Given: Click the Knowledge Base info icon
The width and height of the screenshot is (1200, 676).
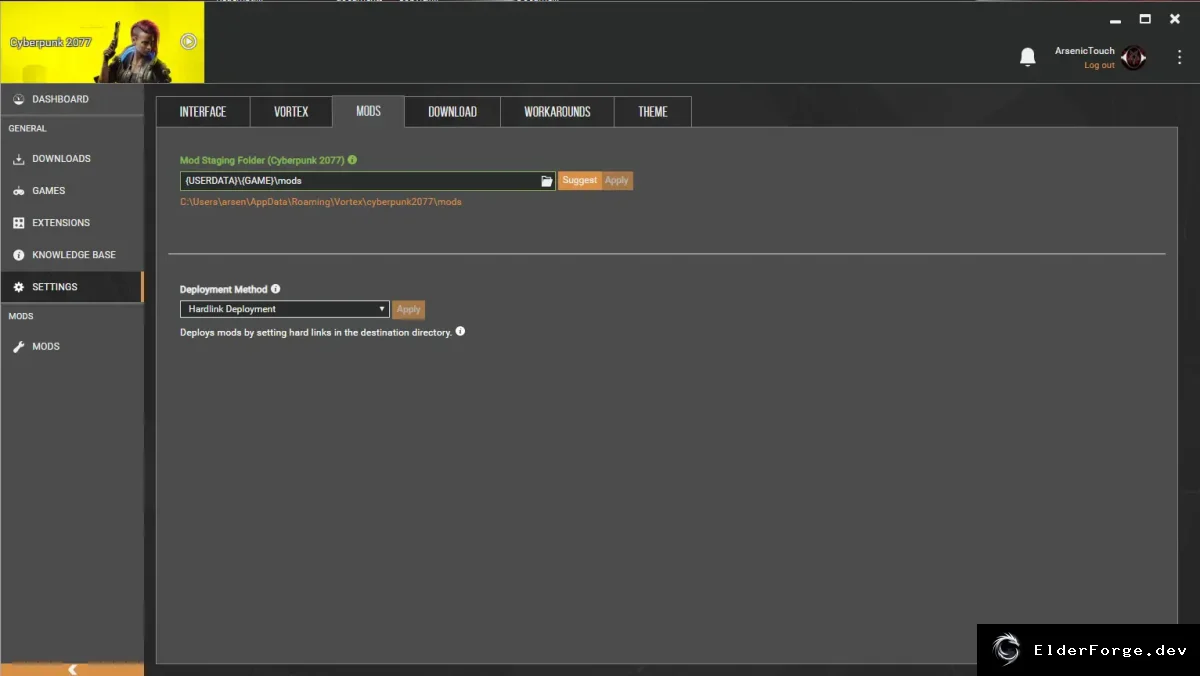Looking at the screenshot, I should (x=19, y=255).
